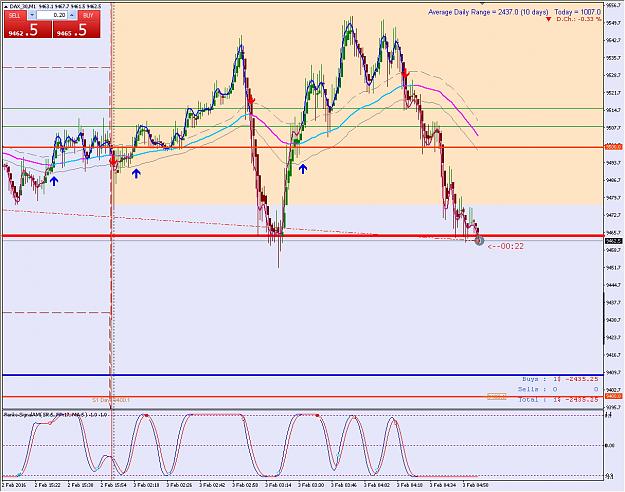
Task: Click blue up arrow signal near 2 Feb 15:22
Action: coord(54,181)
